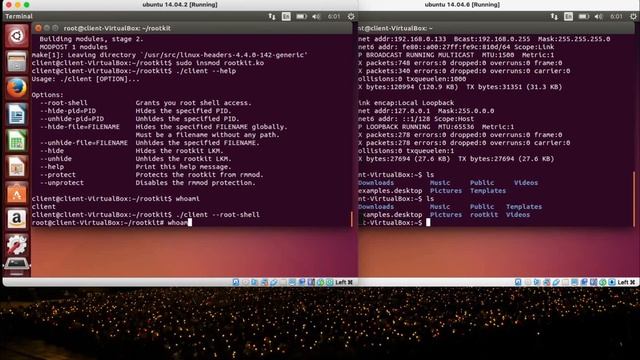Click 'examples.desktop' in first ls output
This screenshot has height=360, width=640.
[391, 191]
